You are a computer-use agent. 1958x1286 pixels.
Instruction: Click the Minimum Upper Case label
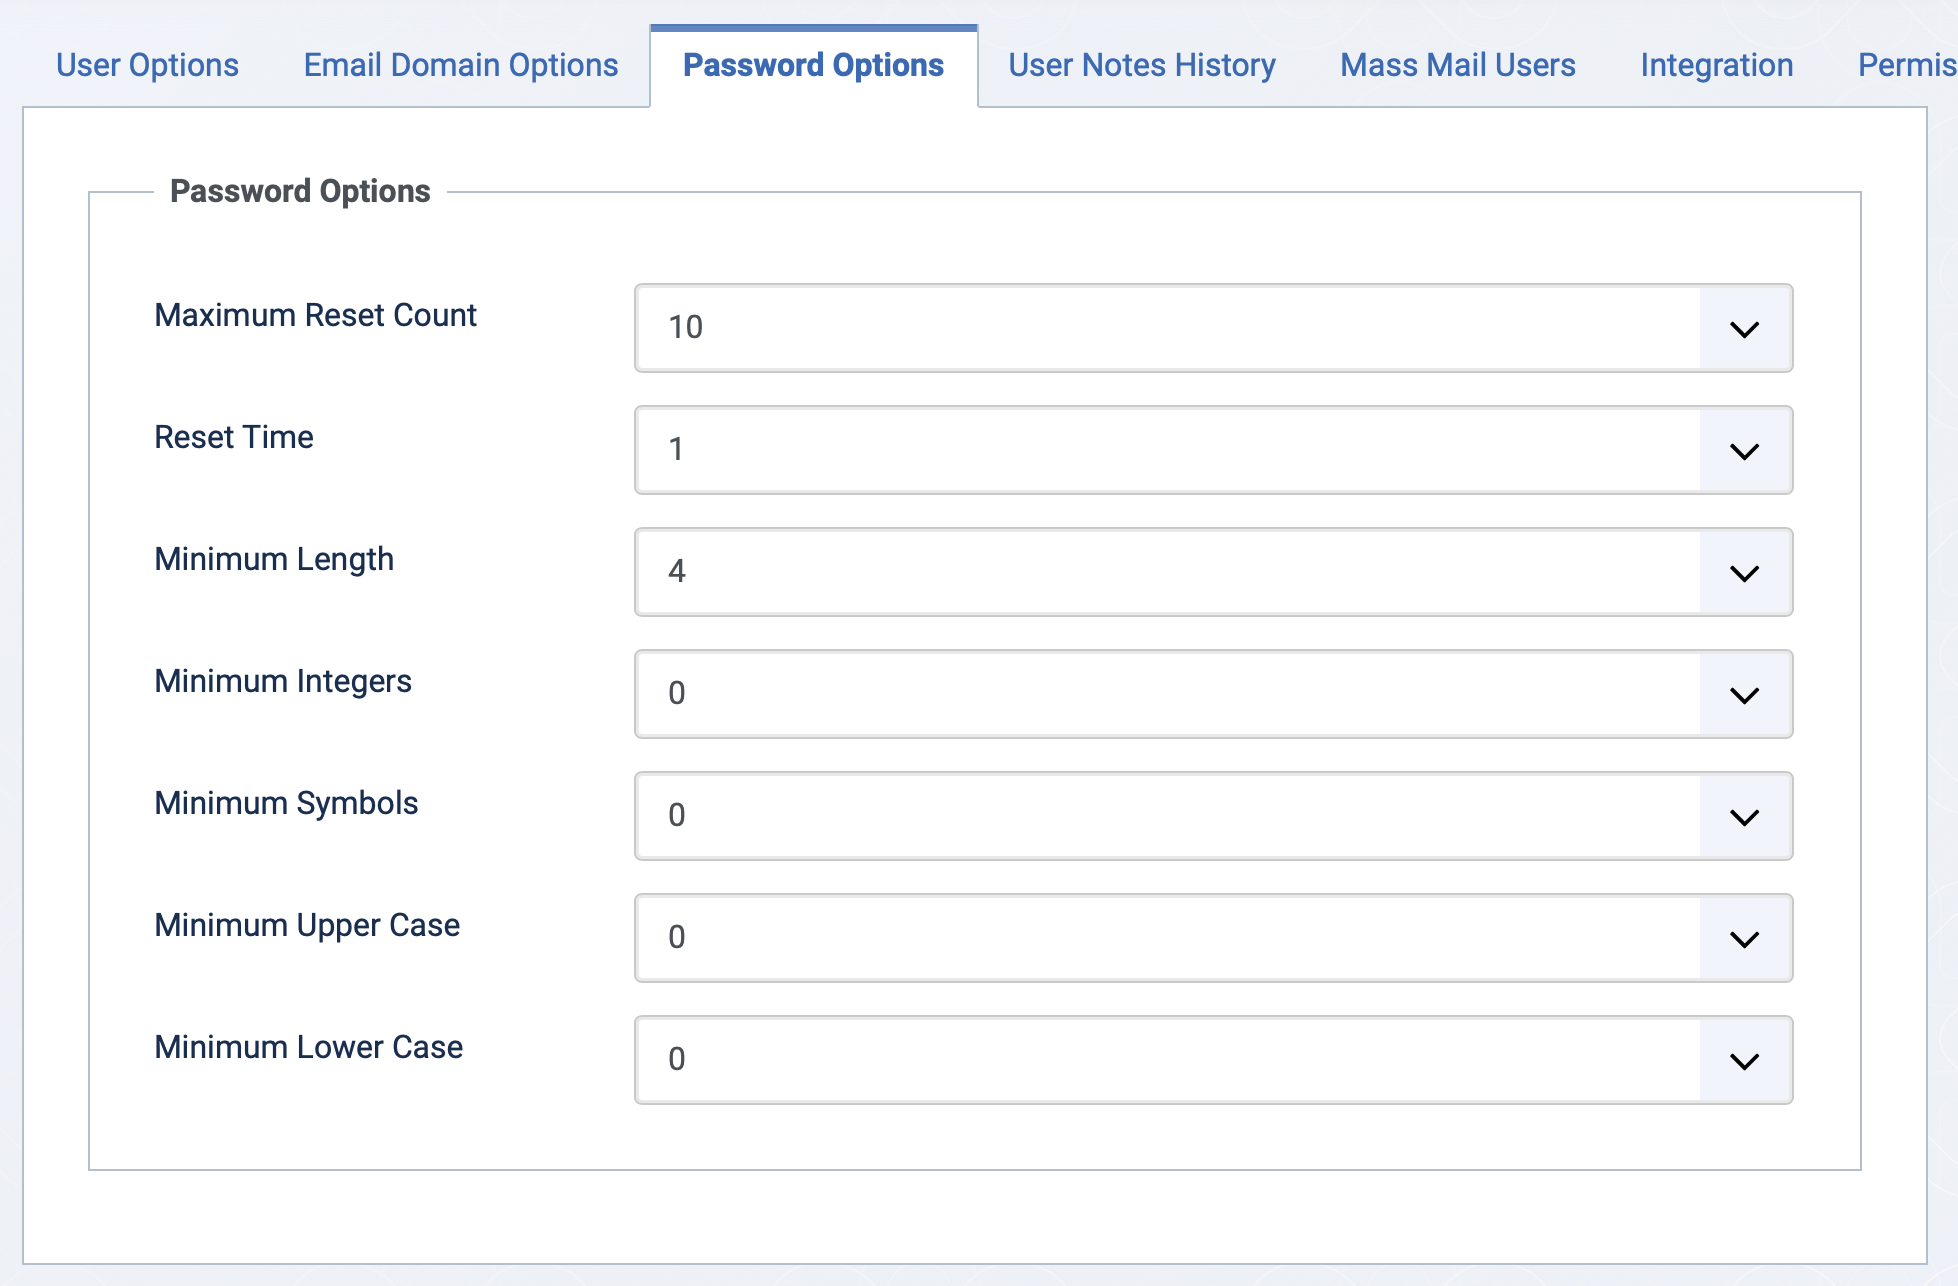pyautogui.click(x=307, y=925)
